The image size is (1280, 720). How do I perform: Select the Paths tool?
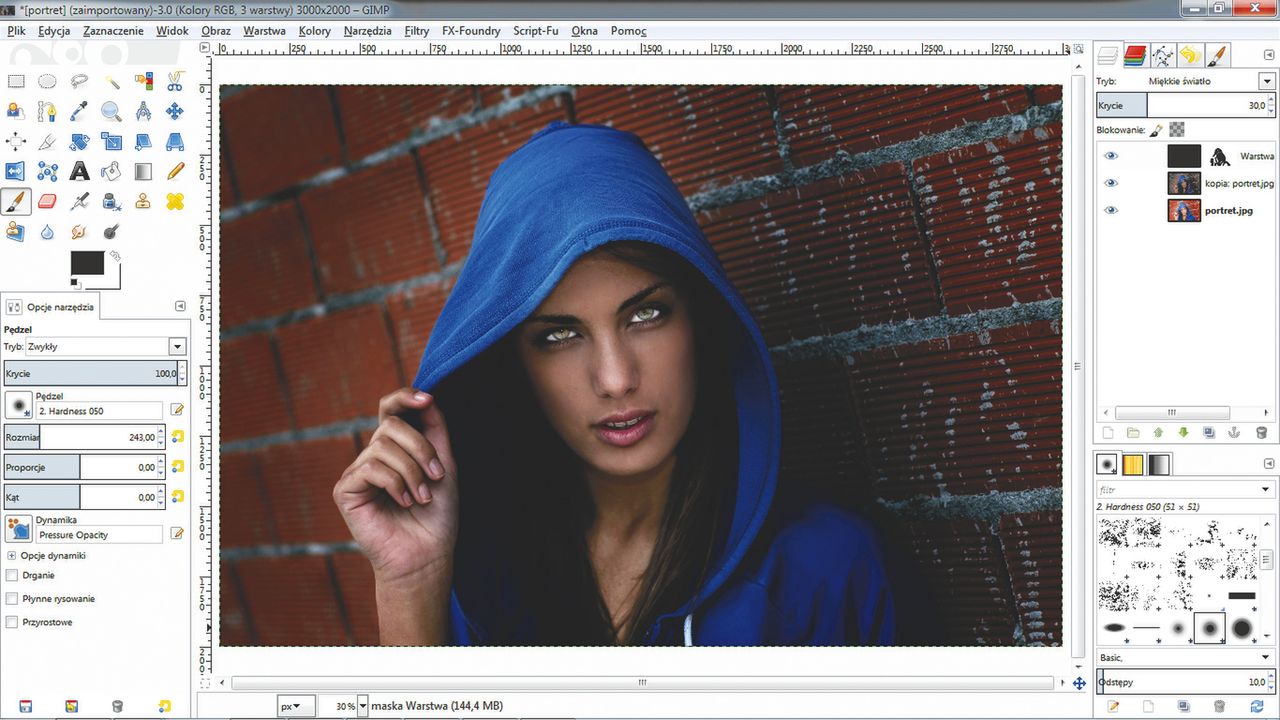(47, 112)
